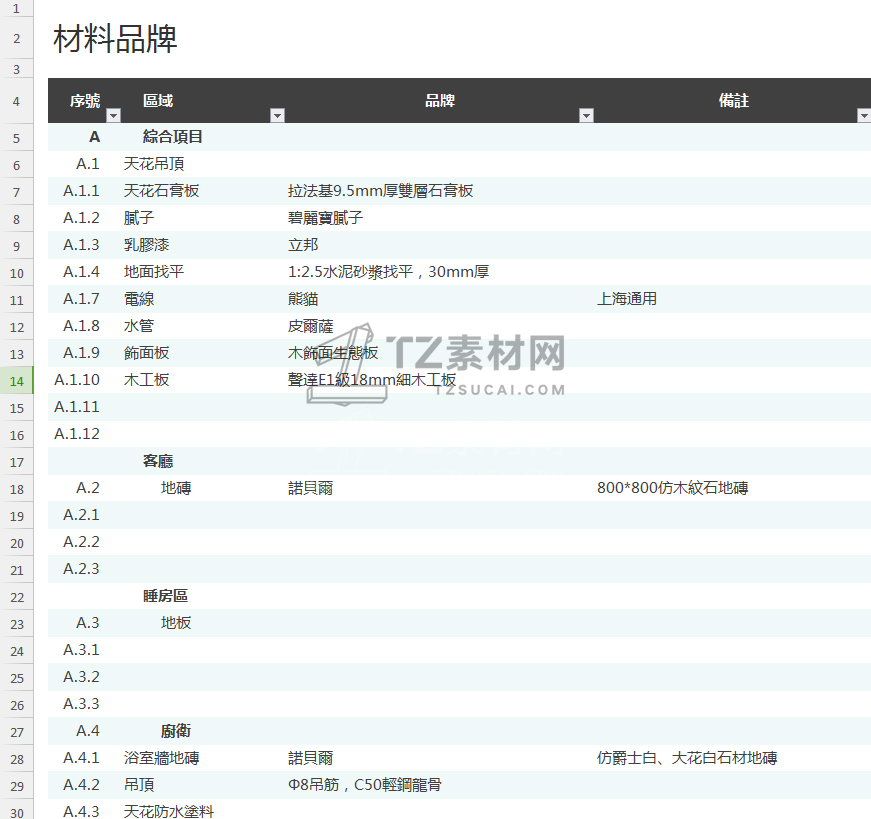
Task: Open the 序號 column filter dropdown
Action: pyautogui.click(x=113, y=116)
